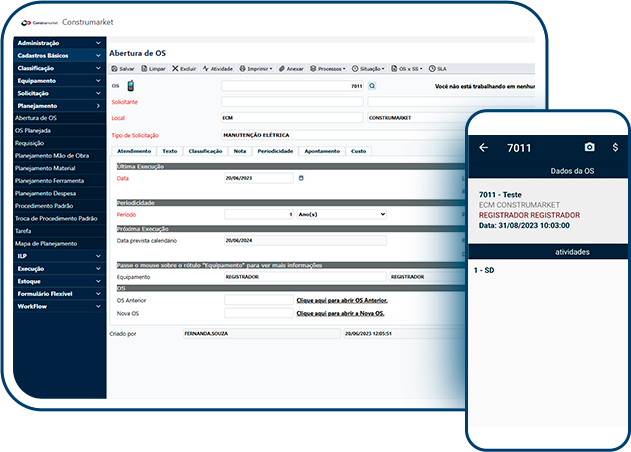Open the calendar picker next to Data field
631x452 pixels.
click(x=301, y=178)
